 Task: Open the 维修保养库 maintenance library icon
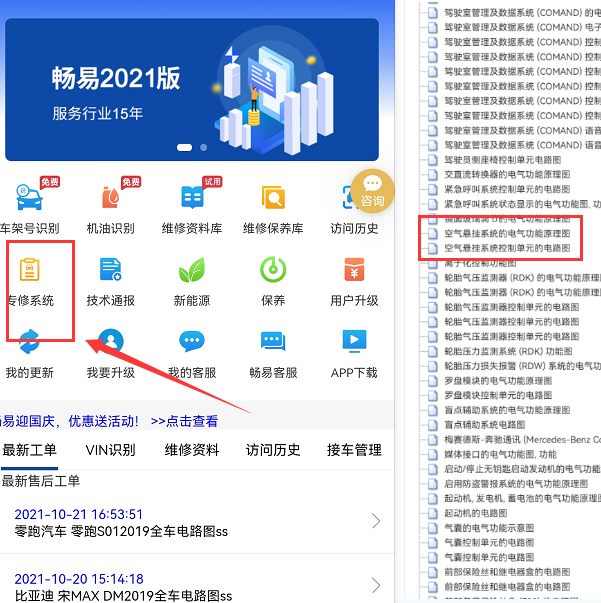273,197
